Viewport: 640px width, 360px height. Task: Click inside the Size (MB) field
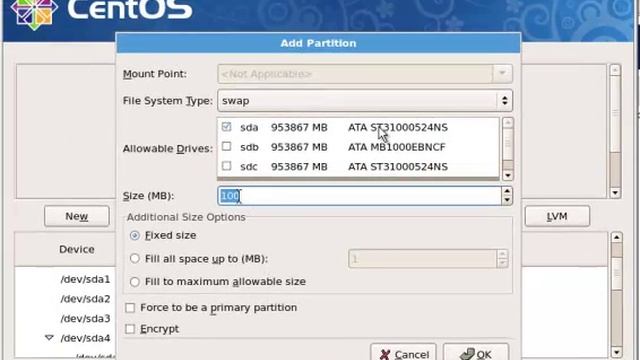tap(359, 196)
